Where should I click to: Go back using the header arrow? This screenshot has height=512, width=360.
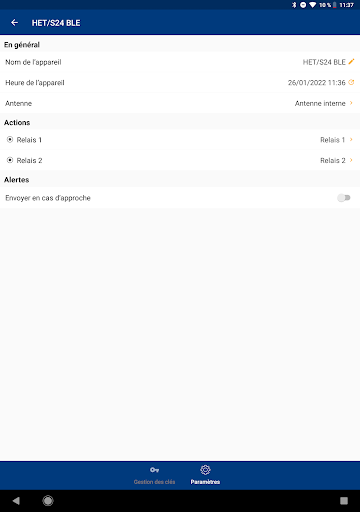tap(14, 23)
